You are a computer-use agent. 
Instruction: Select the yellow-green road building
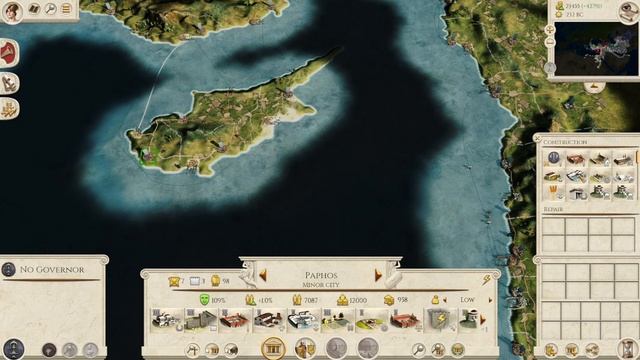[x=372, y=320]
